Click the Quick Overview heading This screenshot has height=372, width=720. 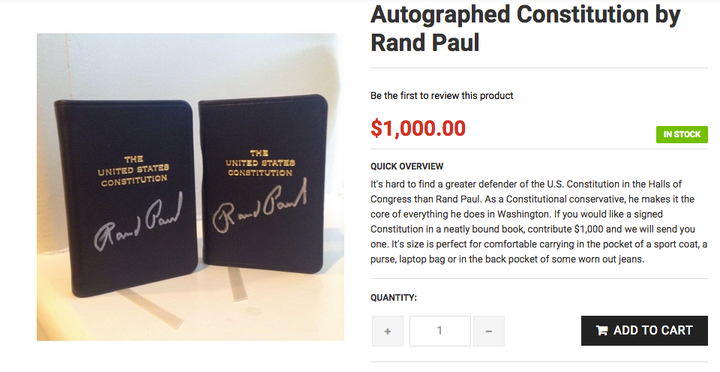pyautogui.click(x=407, y=166)
